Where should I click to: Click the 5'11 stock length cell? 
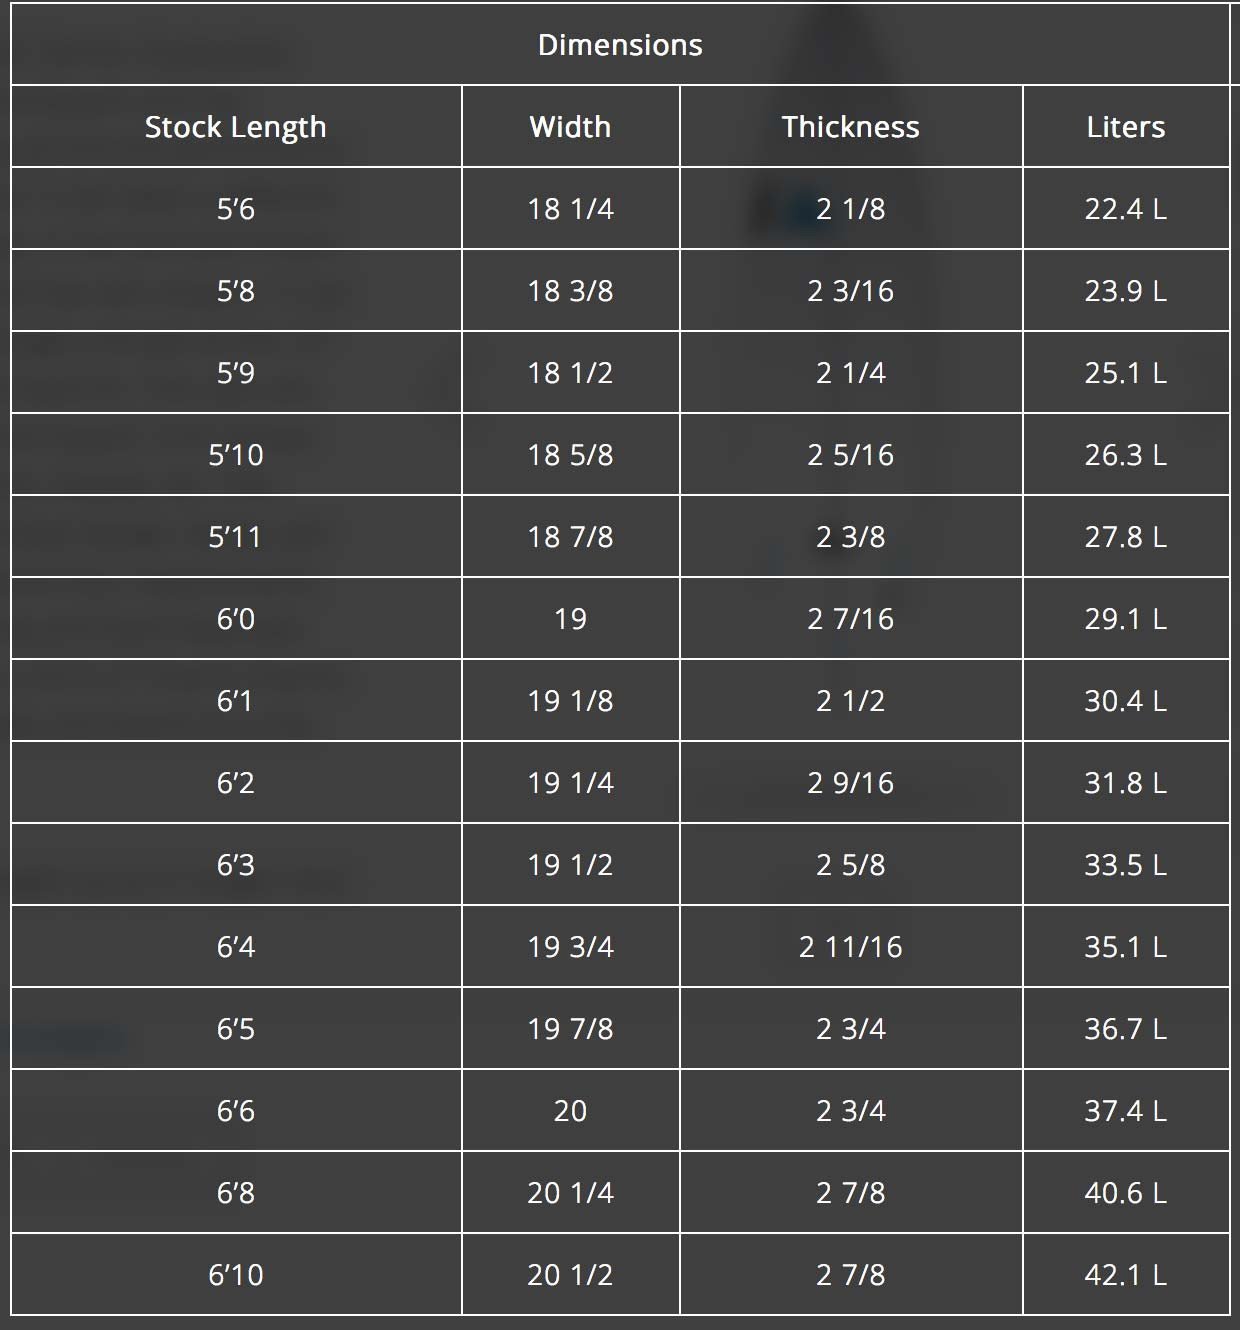pos(236,537)
